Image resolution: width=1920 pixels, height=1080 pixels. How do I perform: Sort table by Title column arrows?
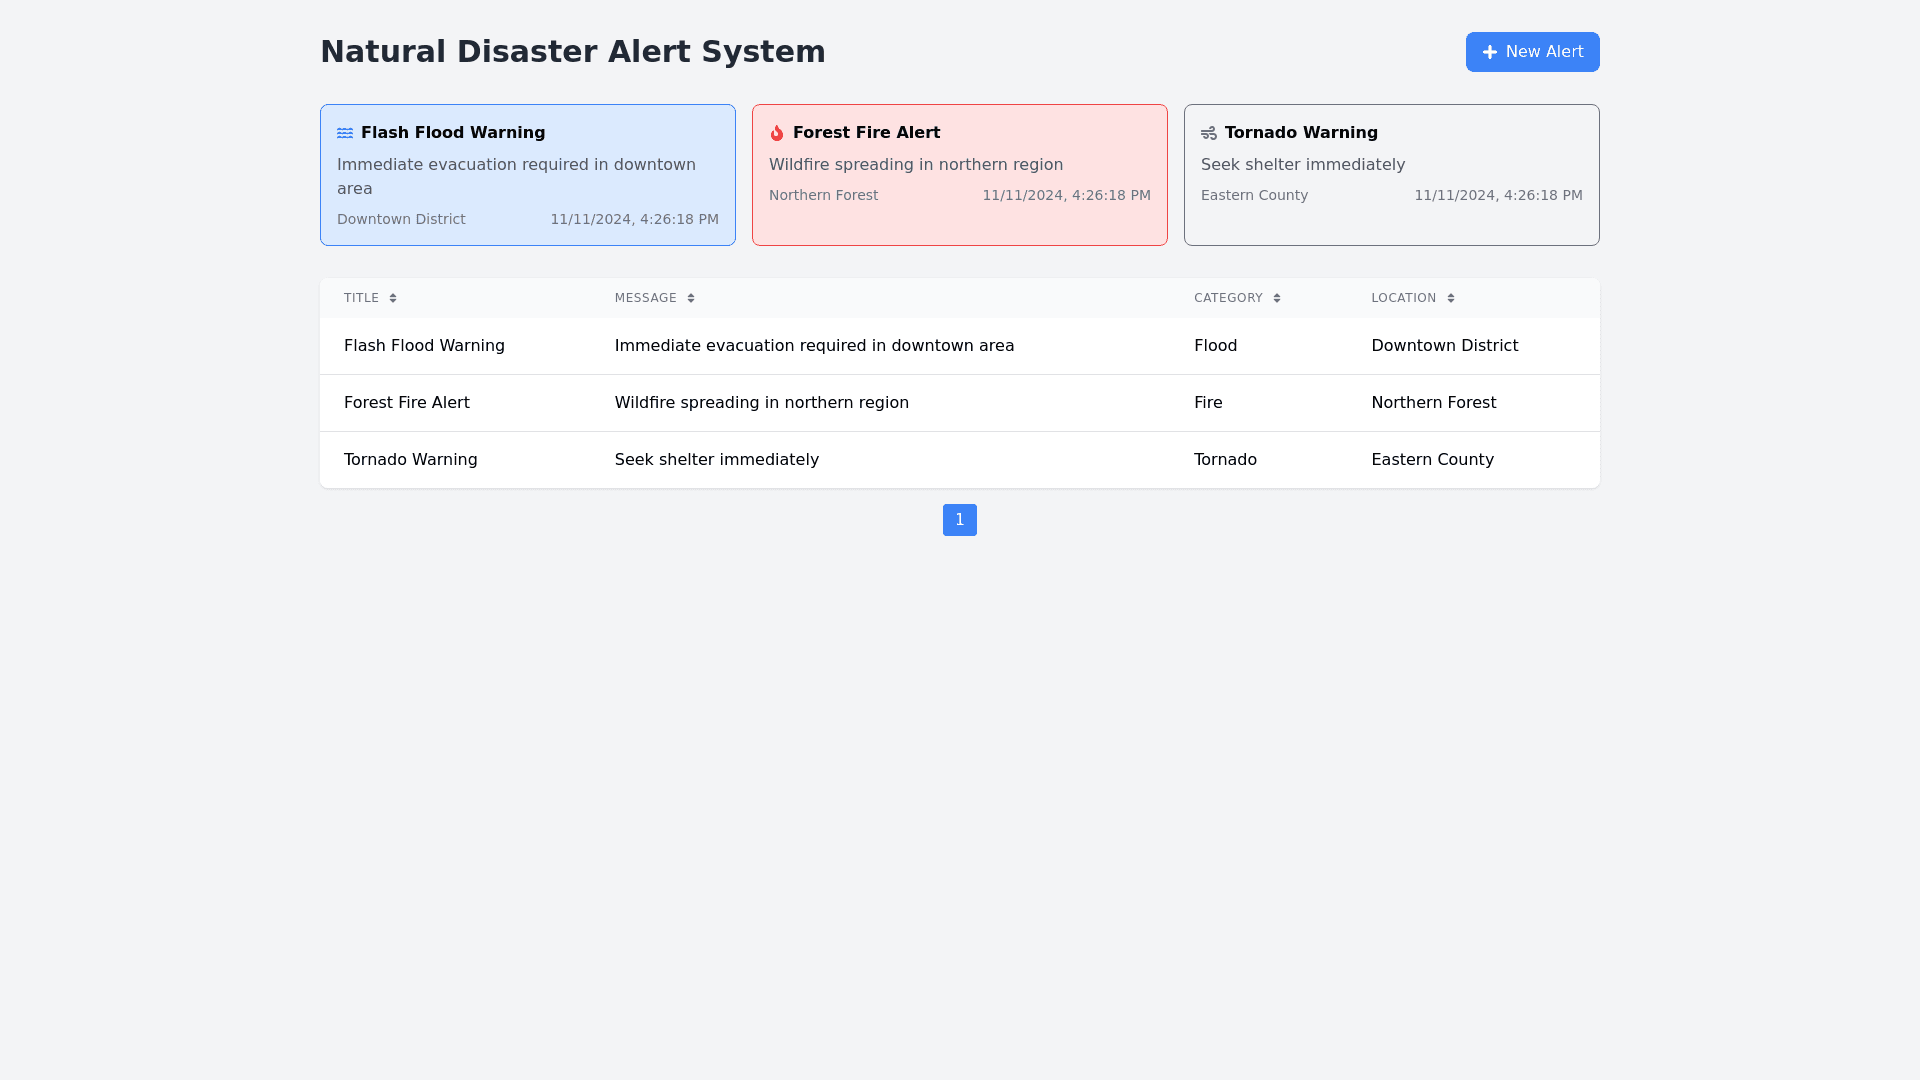click(393, 298)
